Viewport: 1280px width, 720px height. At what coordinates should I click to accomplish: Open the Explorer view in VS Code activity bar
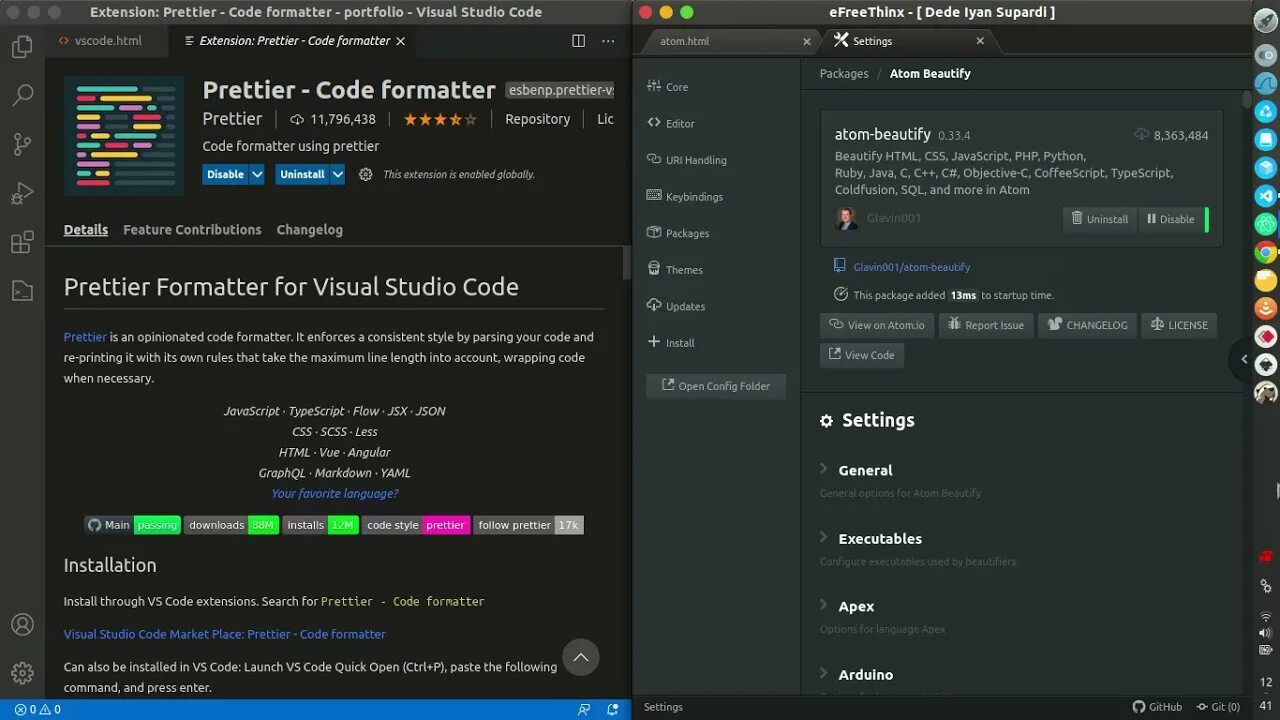click(22, 47)
